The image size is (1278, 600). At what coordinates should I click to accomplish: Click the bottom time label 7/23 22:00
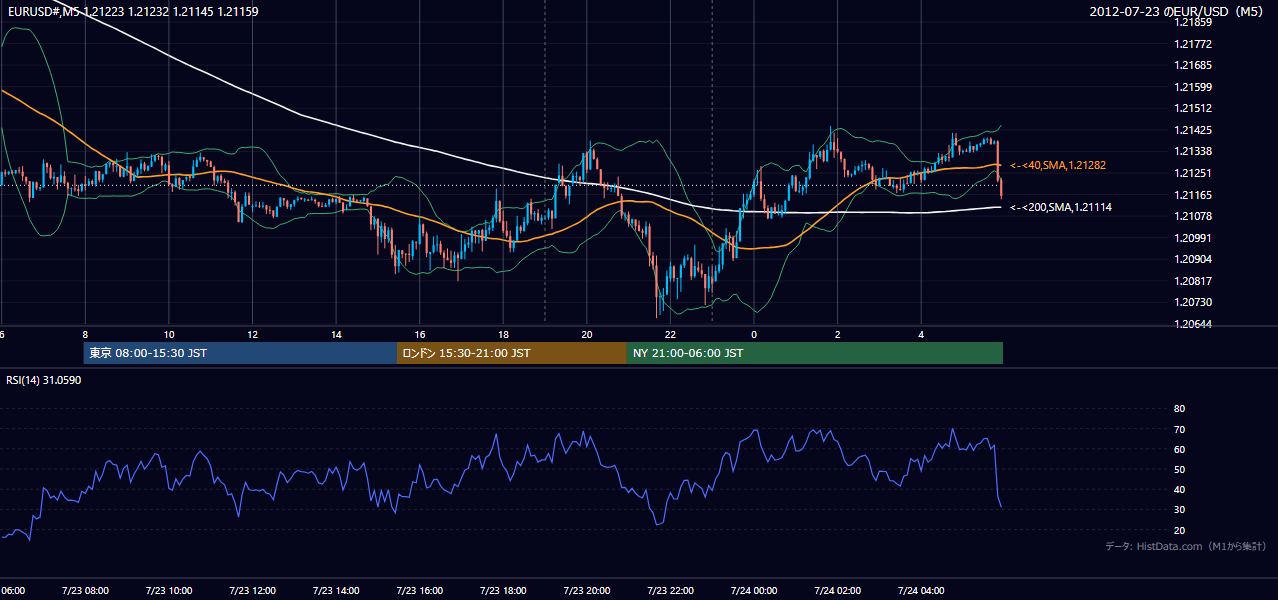click(670, 591)
